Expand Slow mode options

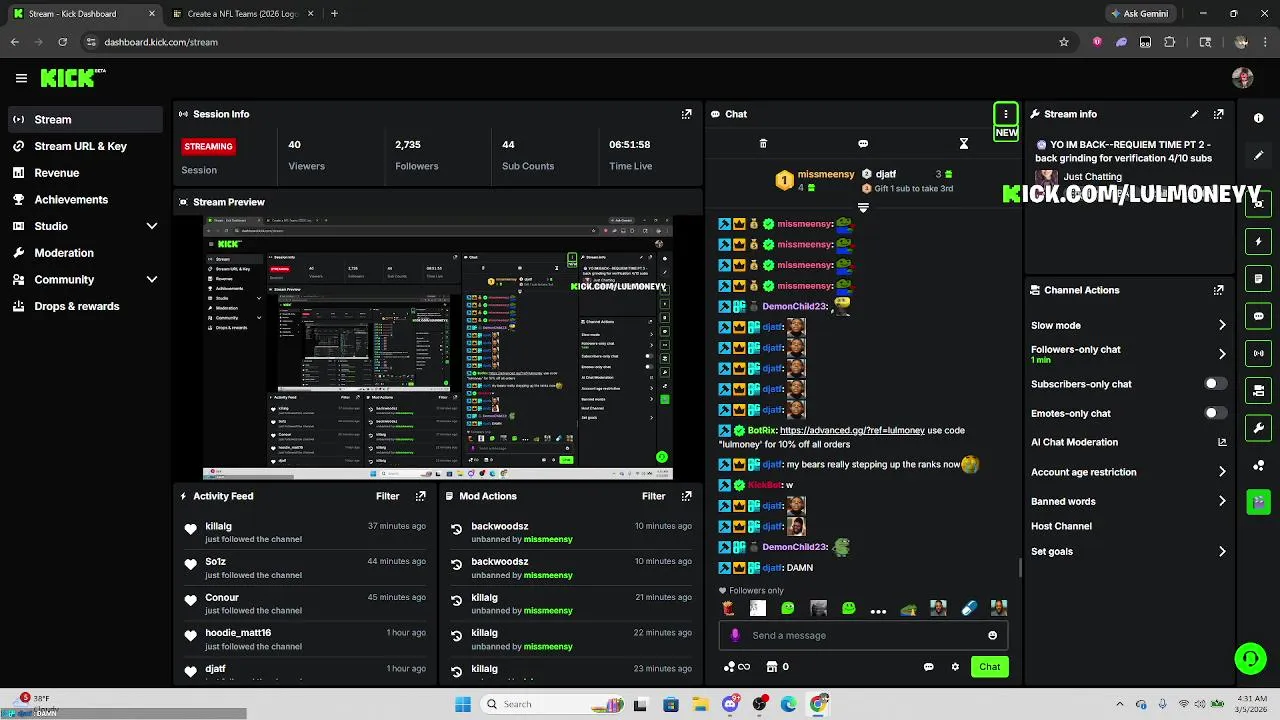tap(1222, 325)
